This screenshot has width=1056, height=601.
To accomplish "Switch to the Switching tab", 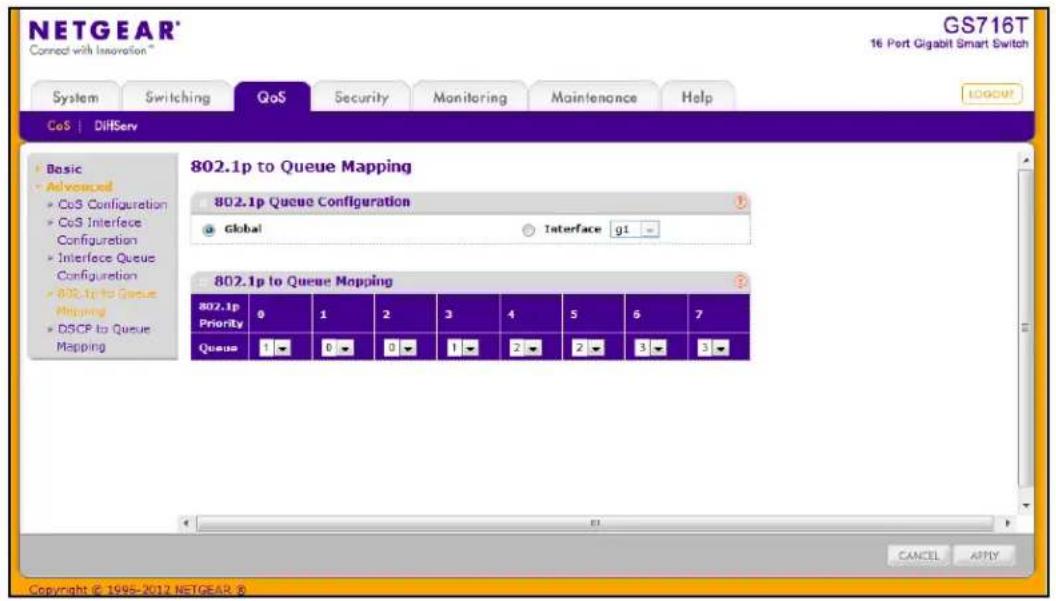I will coord(178,97).
